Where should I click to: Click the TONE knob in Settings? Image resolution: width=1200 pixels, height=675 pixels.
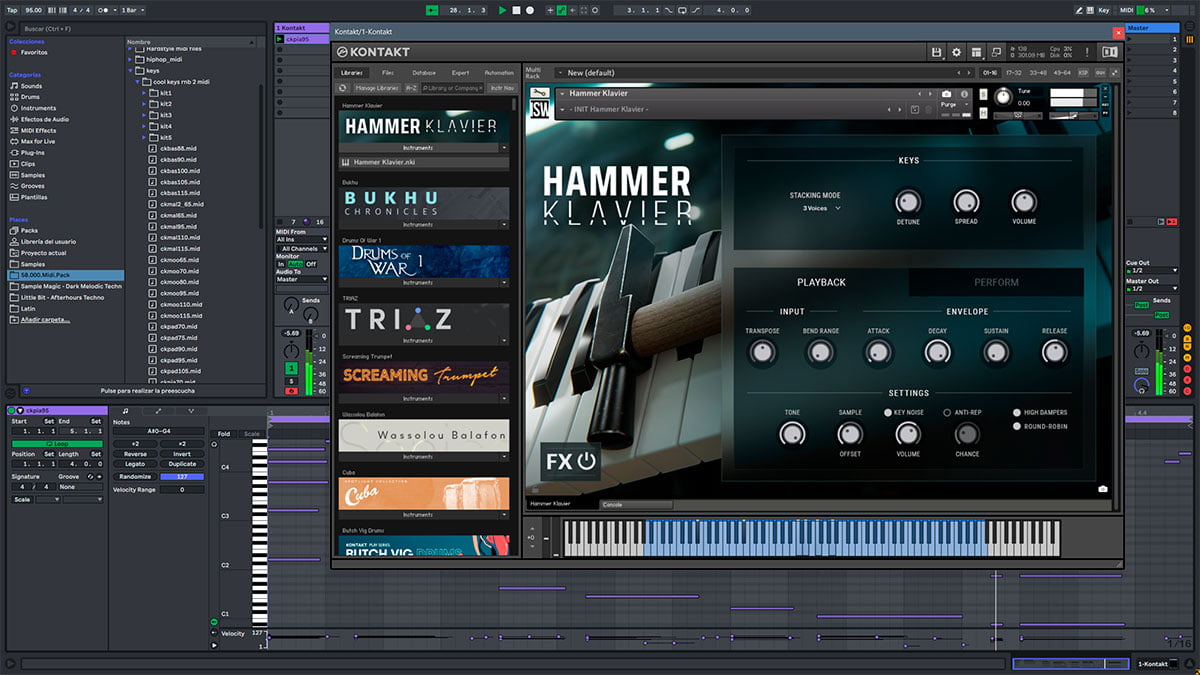click(x=792, y=433)
